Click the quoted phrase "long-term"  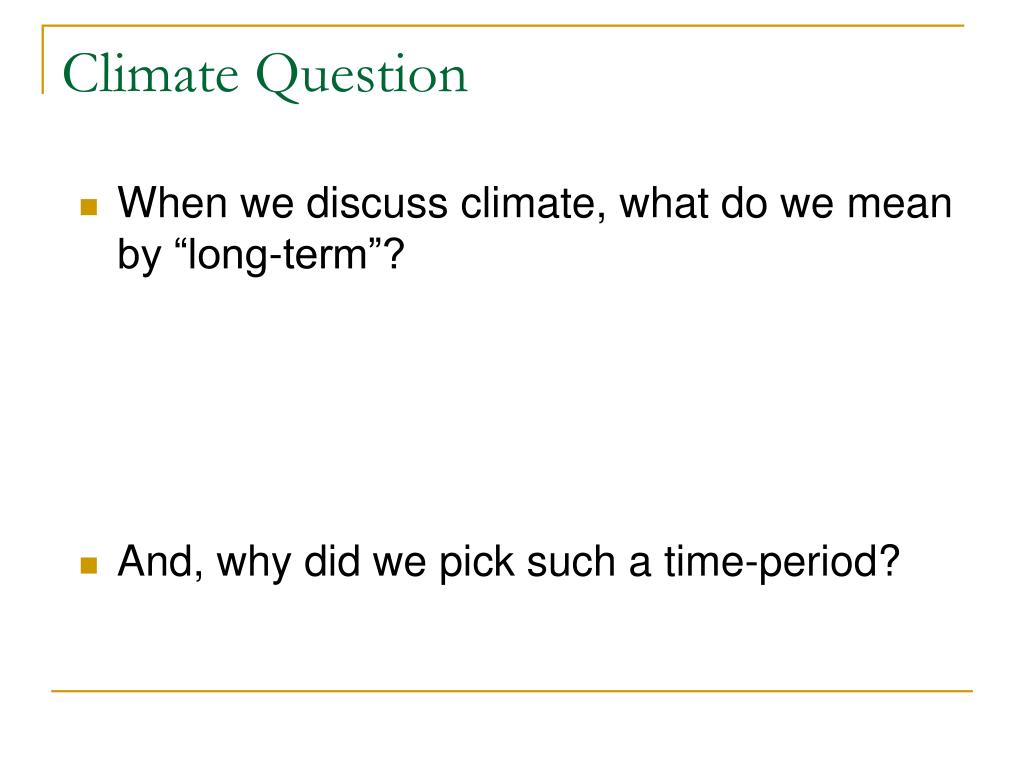tap(278, 255)
